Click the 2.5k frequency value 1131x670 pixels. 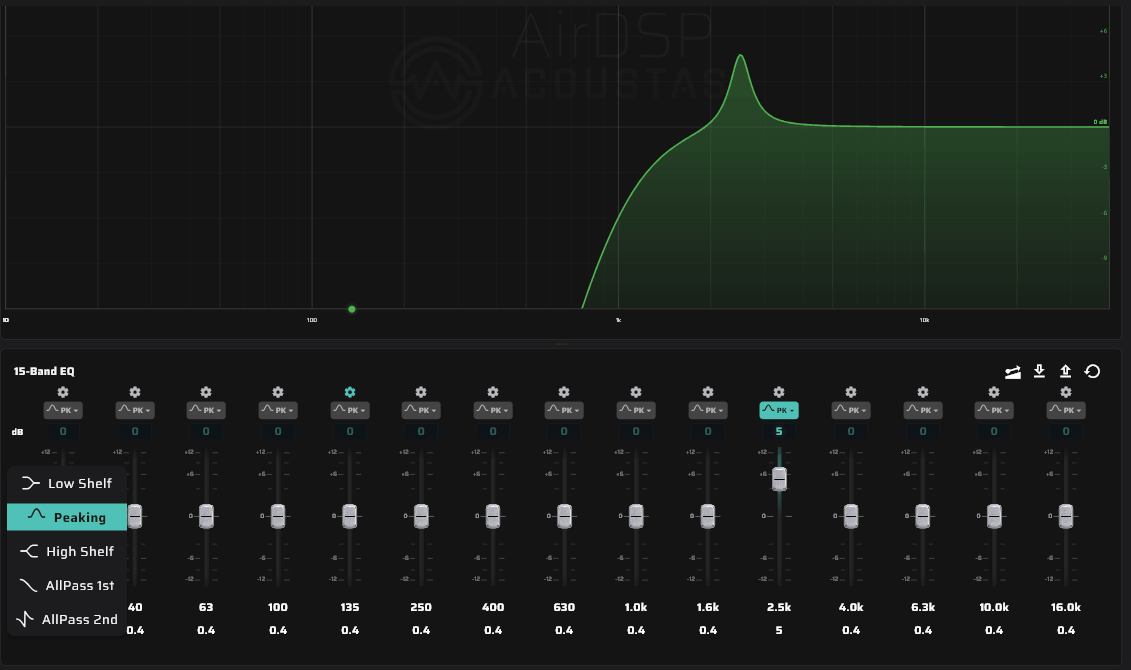pyautogui.click(x=779, y=607)
